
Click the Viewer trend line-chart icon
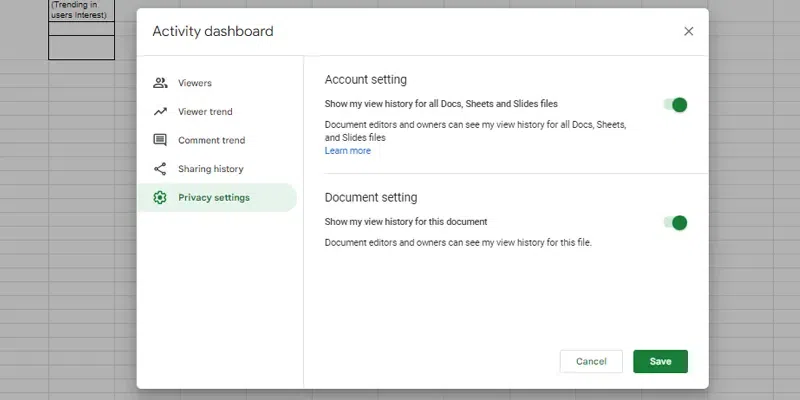(160, 112)
